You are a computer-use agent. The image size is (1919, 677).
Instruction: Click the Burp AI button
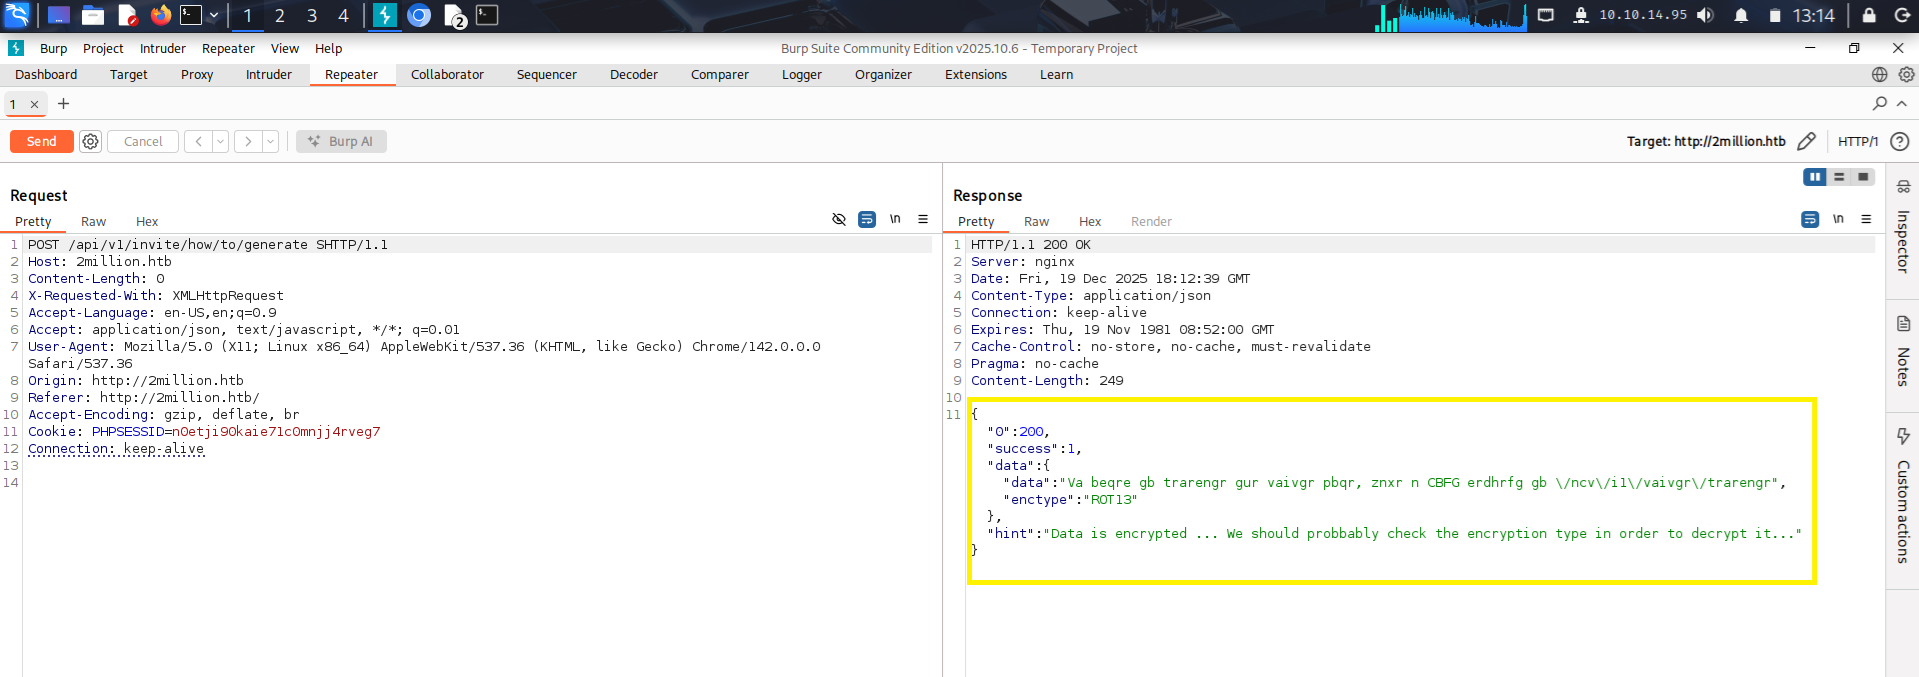coord(341,142)
